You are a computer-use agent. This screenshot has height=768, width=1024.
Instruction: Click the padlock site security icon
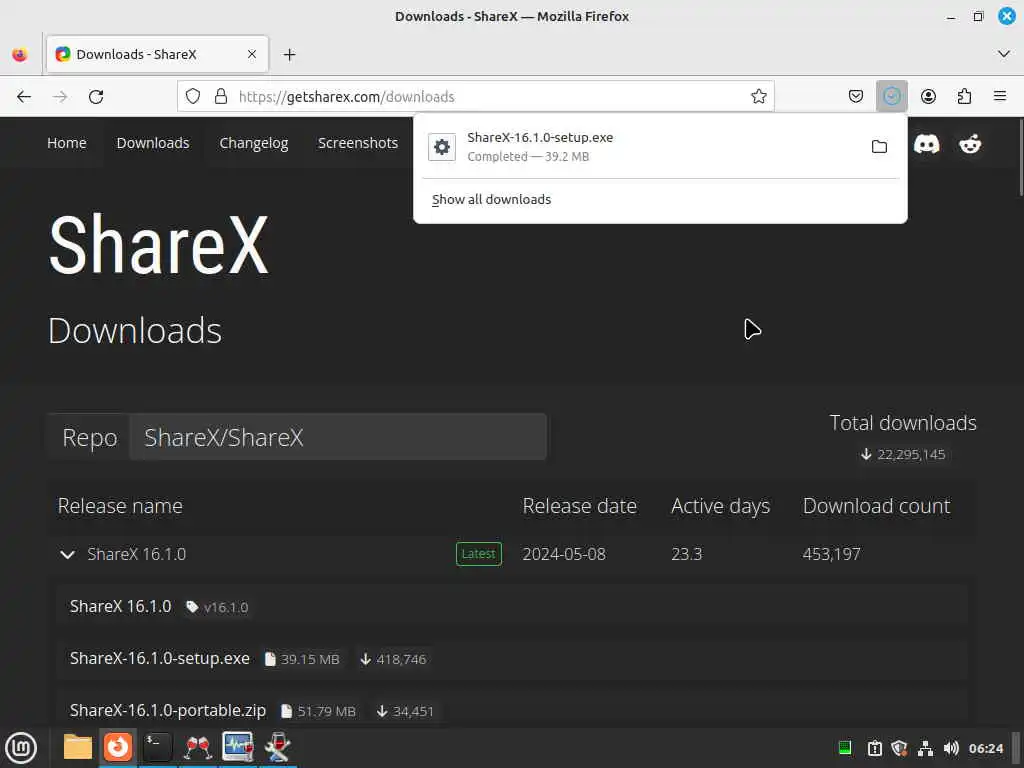221,97
